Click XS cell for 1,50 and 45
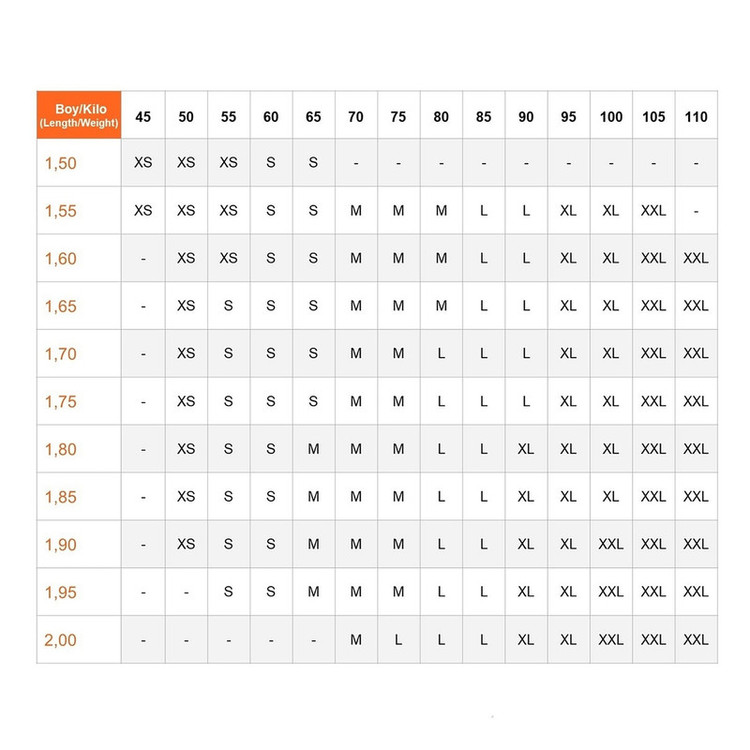Screen dimensions: 750x750 [x=143, y=163]
